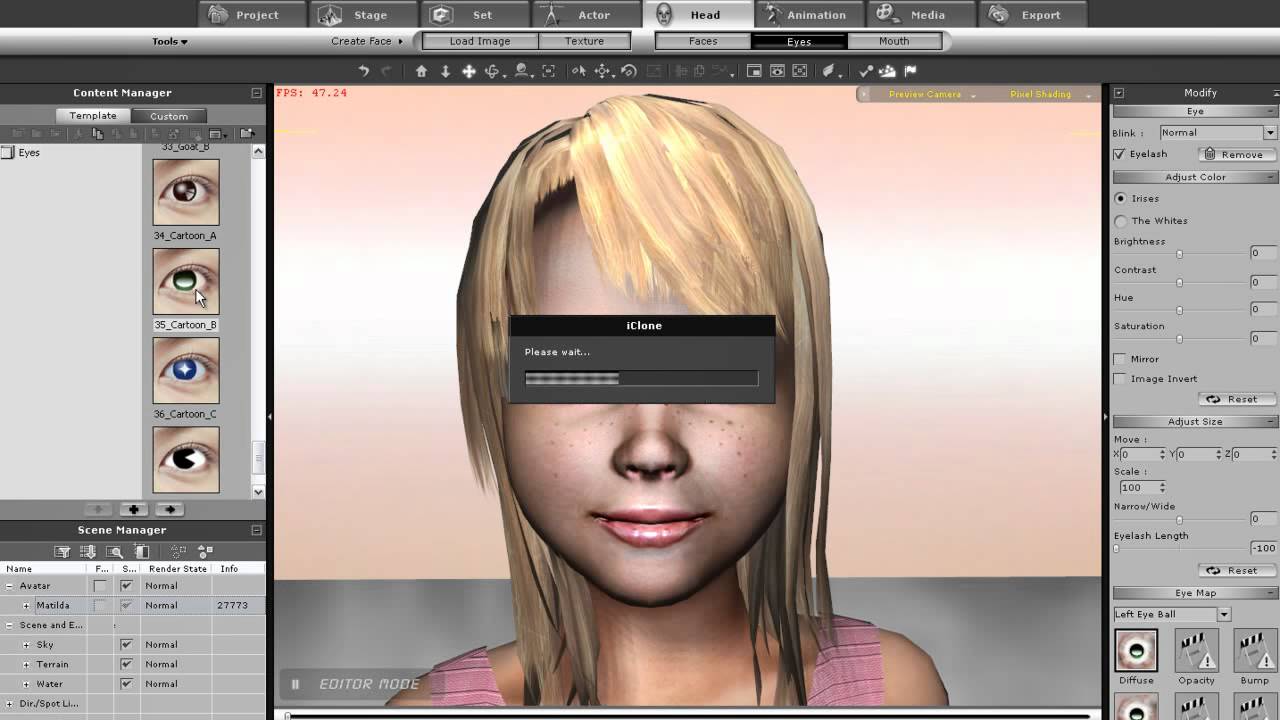Click the Diffuse eye map thumbnail
Screen dimensions: 1280x720
click(x=1136, y=650)
